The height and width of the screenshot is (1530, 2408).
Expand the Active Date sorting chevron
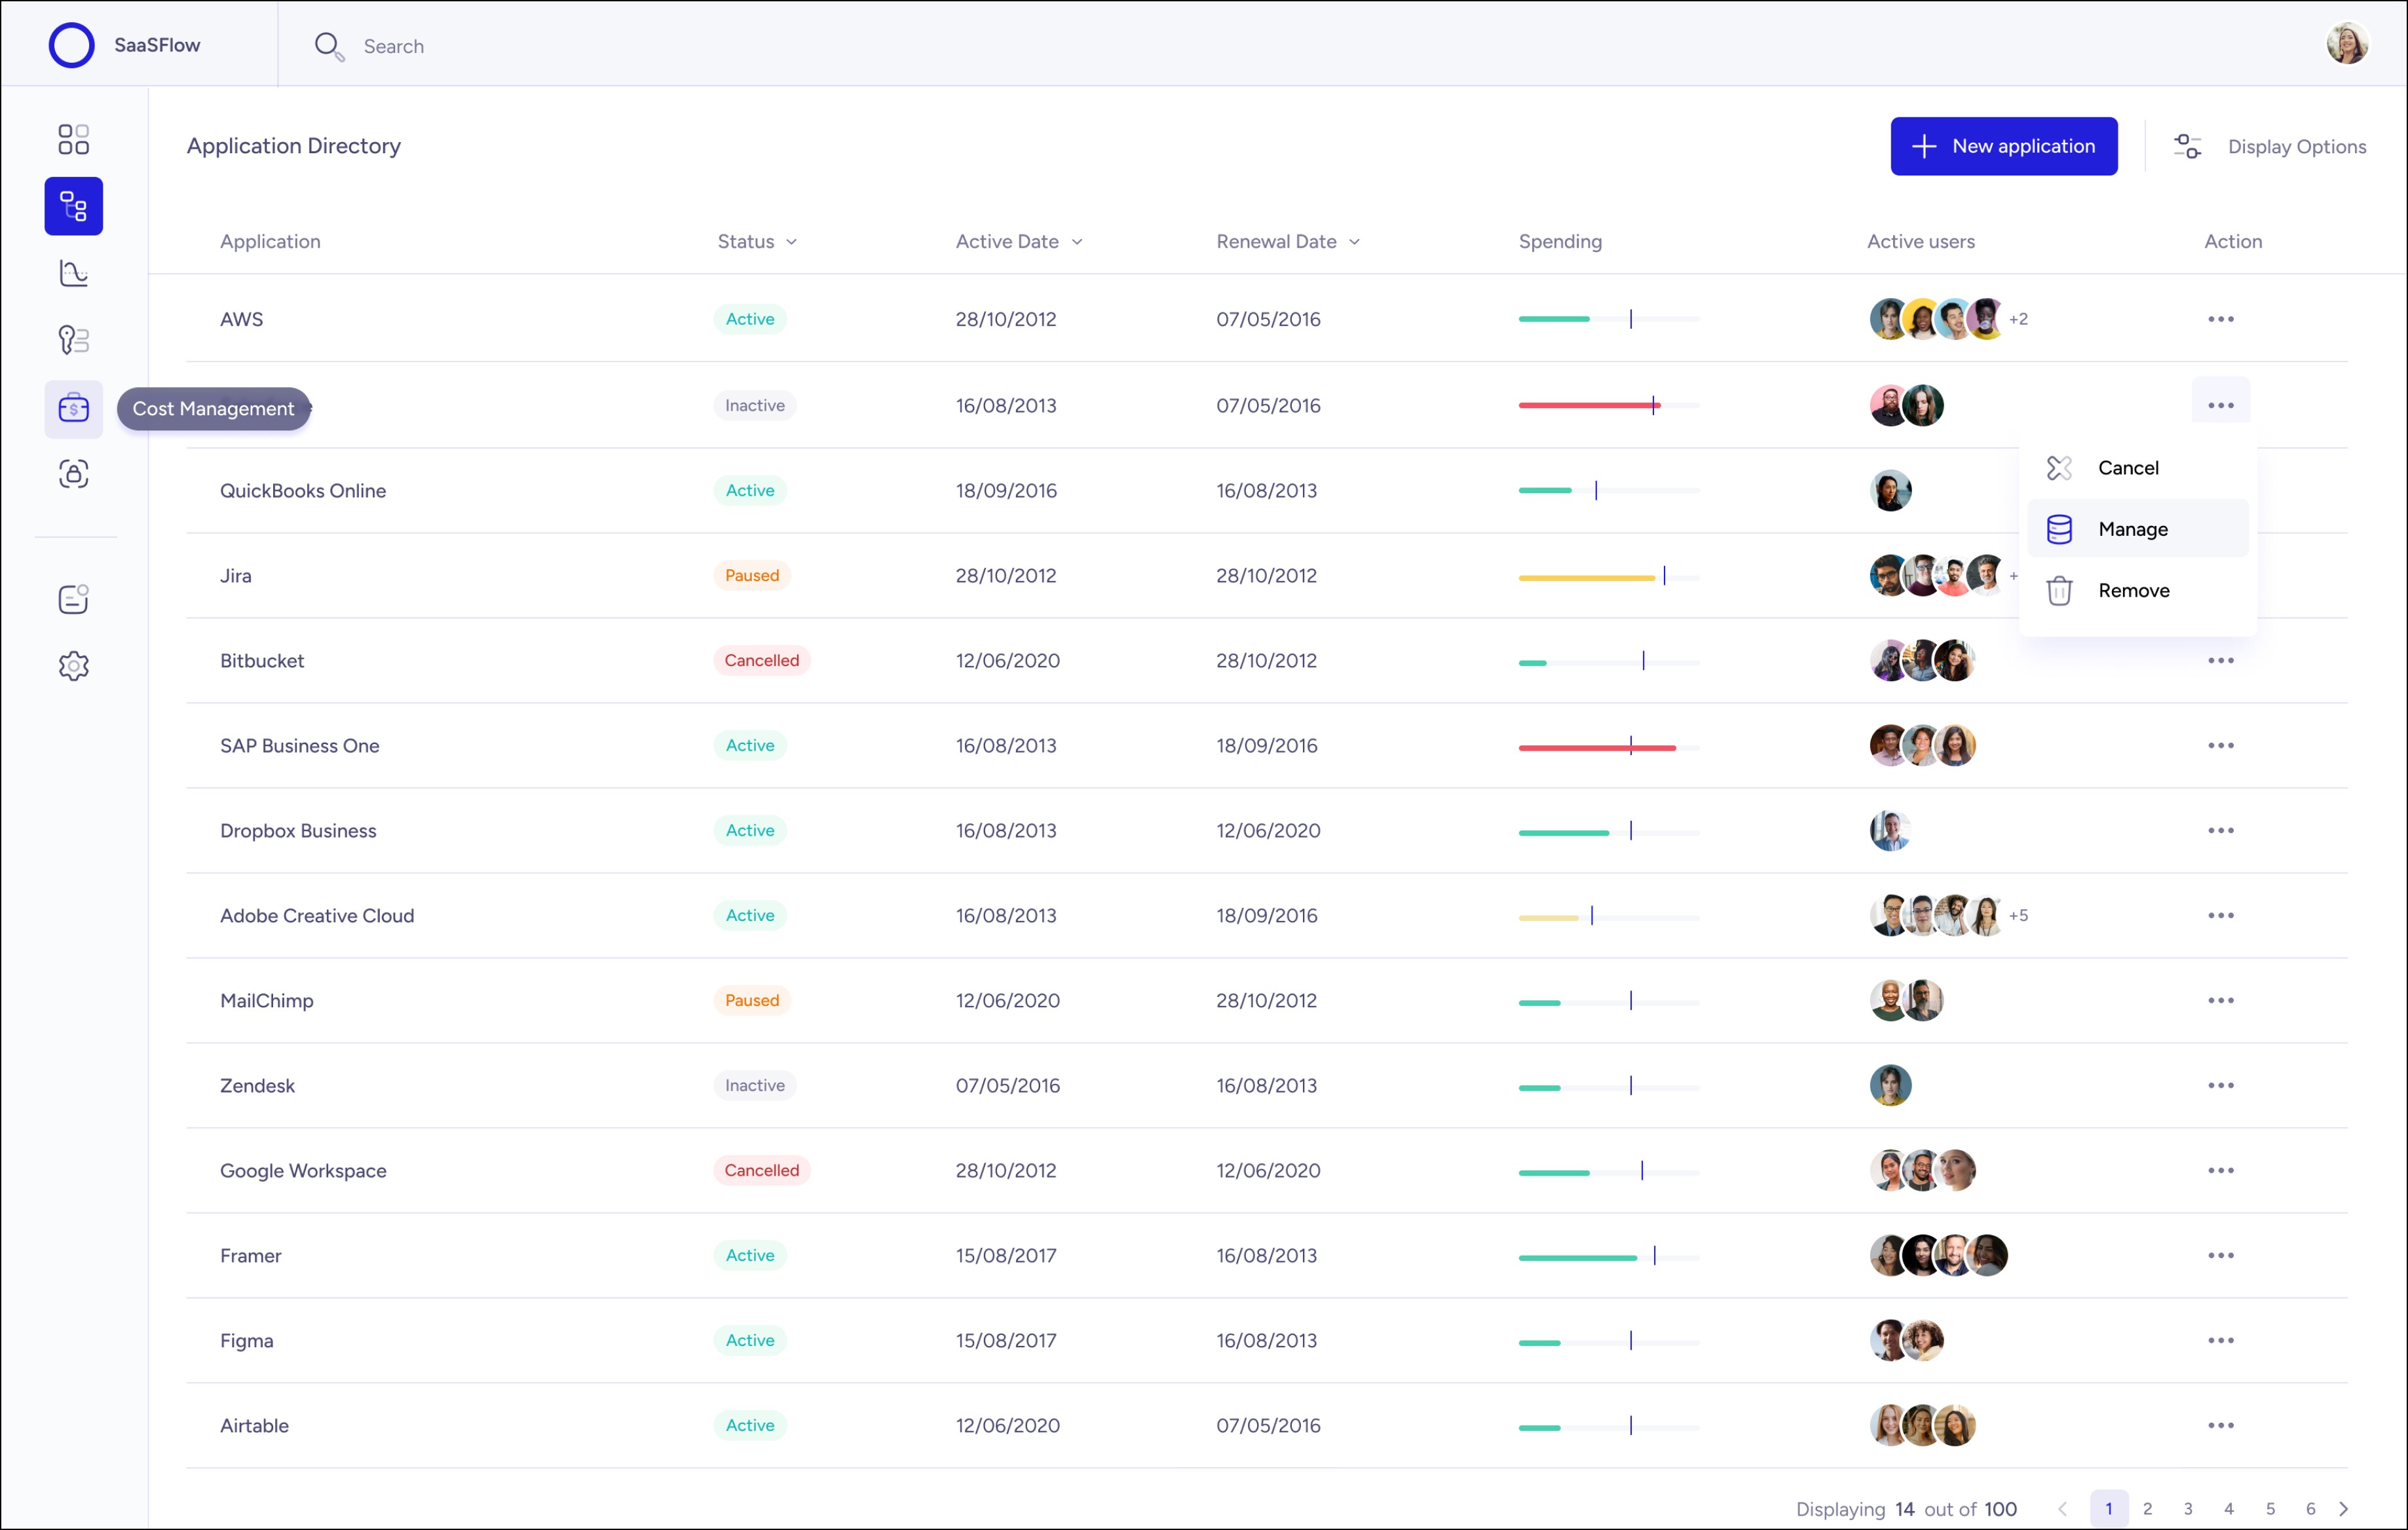tap(1077, 241)
